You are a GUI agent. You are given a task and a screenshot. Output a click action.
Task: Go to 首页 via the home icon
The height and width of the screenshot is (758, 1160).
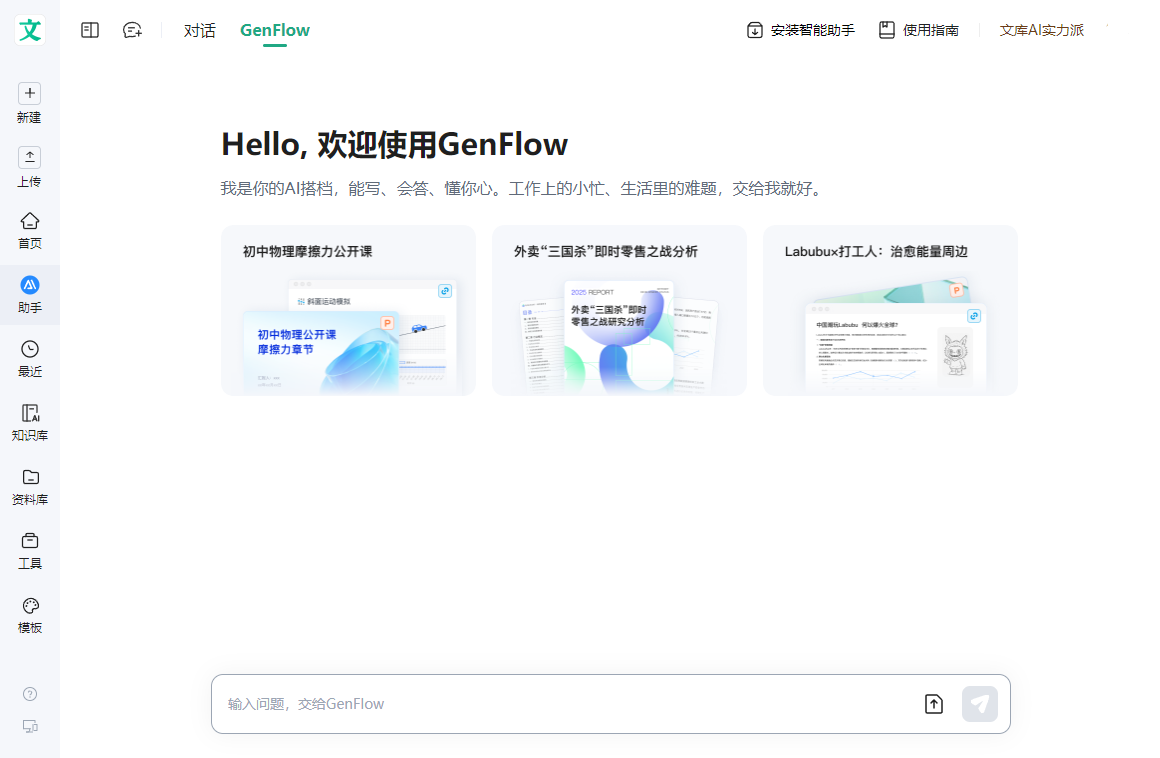pyautogui.click(x=29, y=221)
